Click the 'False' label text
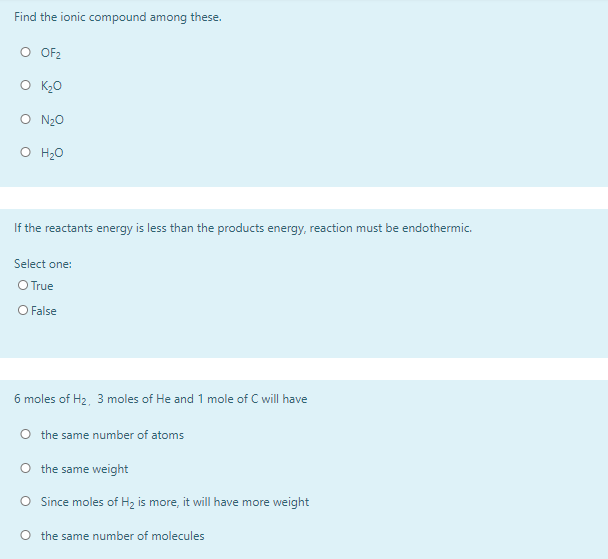The width and height of the screenshot is (608, 559). pyautogui.click(x=44, y=311)
